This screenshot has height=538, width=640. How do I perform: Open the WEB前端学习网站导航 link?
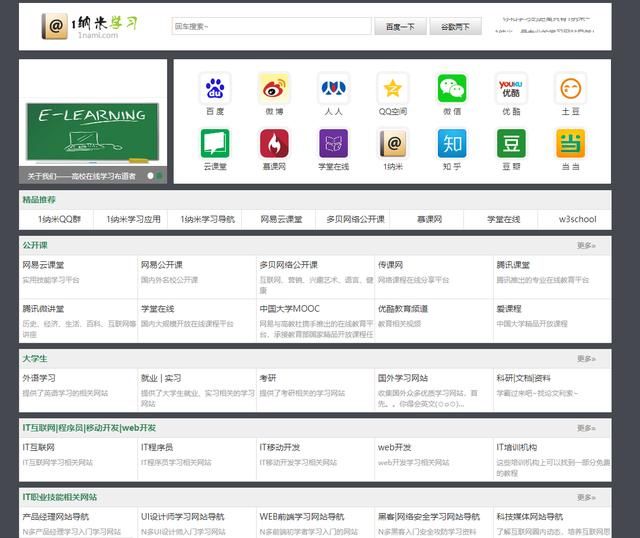pos(302,517)
